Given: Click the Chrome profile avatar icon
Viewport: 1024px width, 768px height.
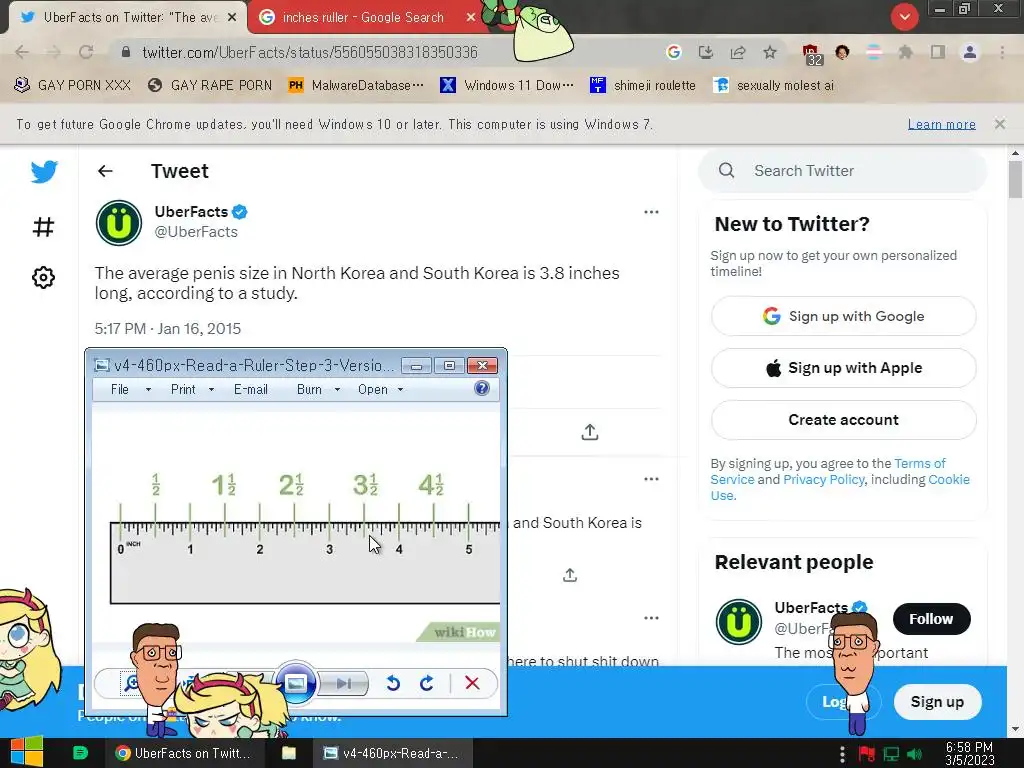Looking at the screenshot, I should click(x=970, y=52).
